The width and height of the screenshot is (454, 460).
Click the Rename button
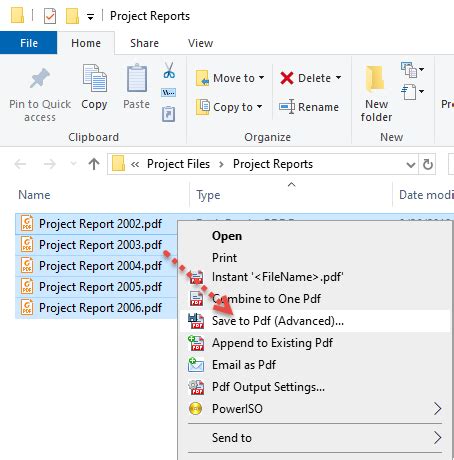309,107
